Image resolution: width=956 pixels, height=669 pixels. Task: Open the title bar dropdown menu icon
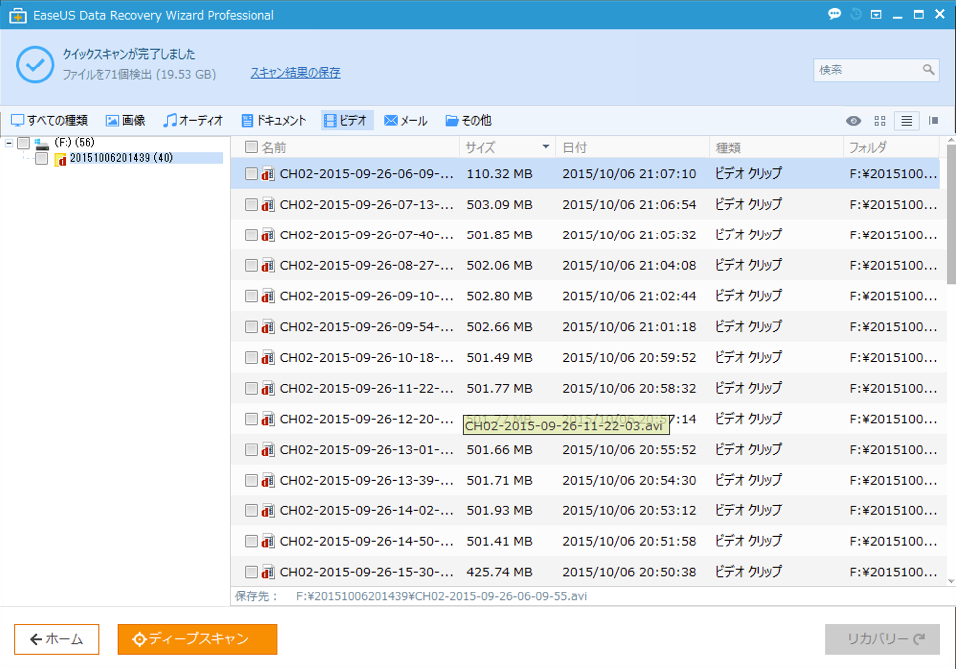(876, 15)
